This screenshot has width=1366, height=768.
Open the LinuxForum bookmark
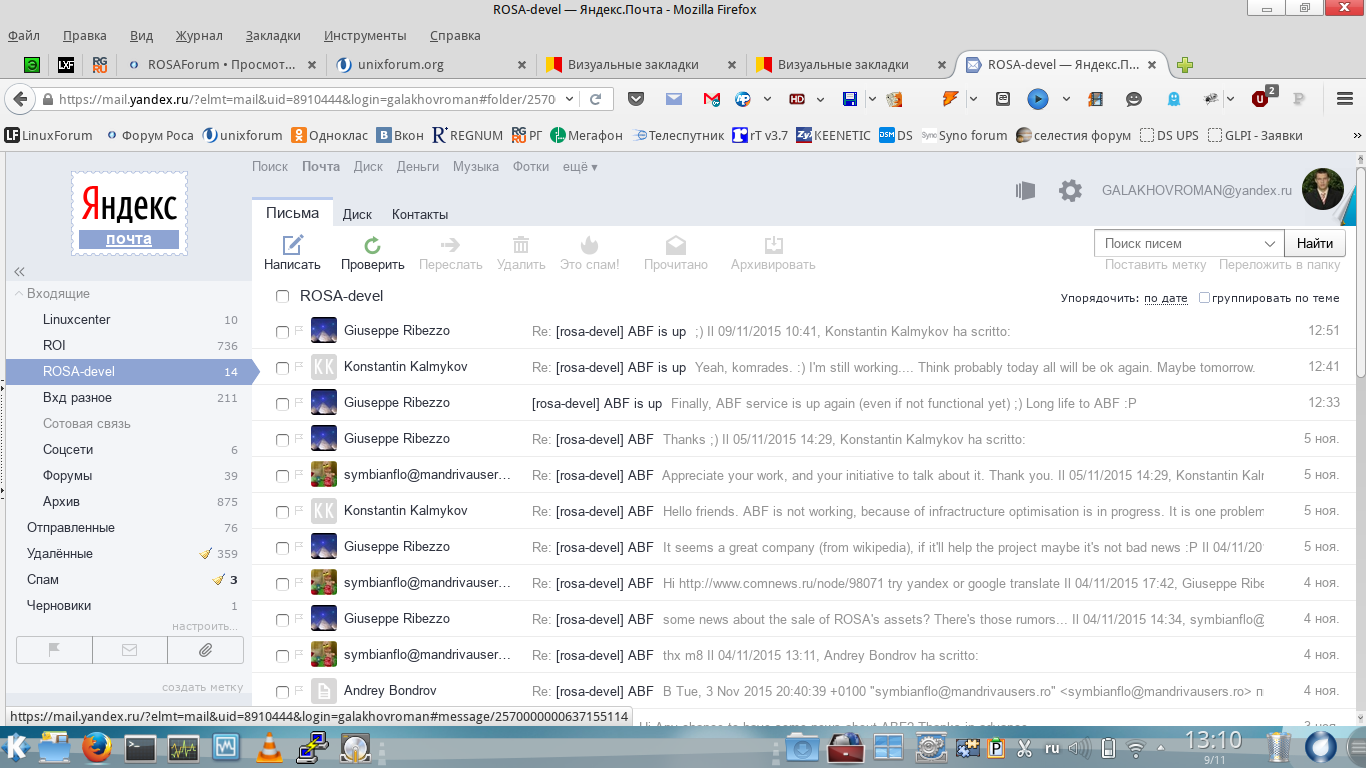tap(49, 135)
